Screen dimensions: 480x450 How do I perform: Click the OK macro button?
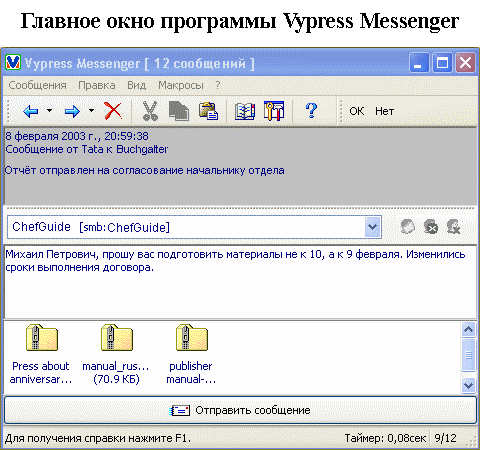[x=357, y=111]
